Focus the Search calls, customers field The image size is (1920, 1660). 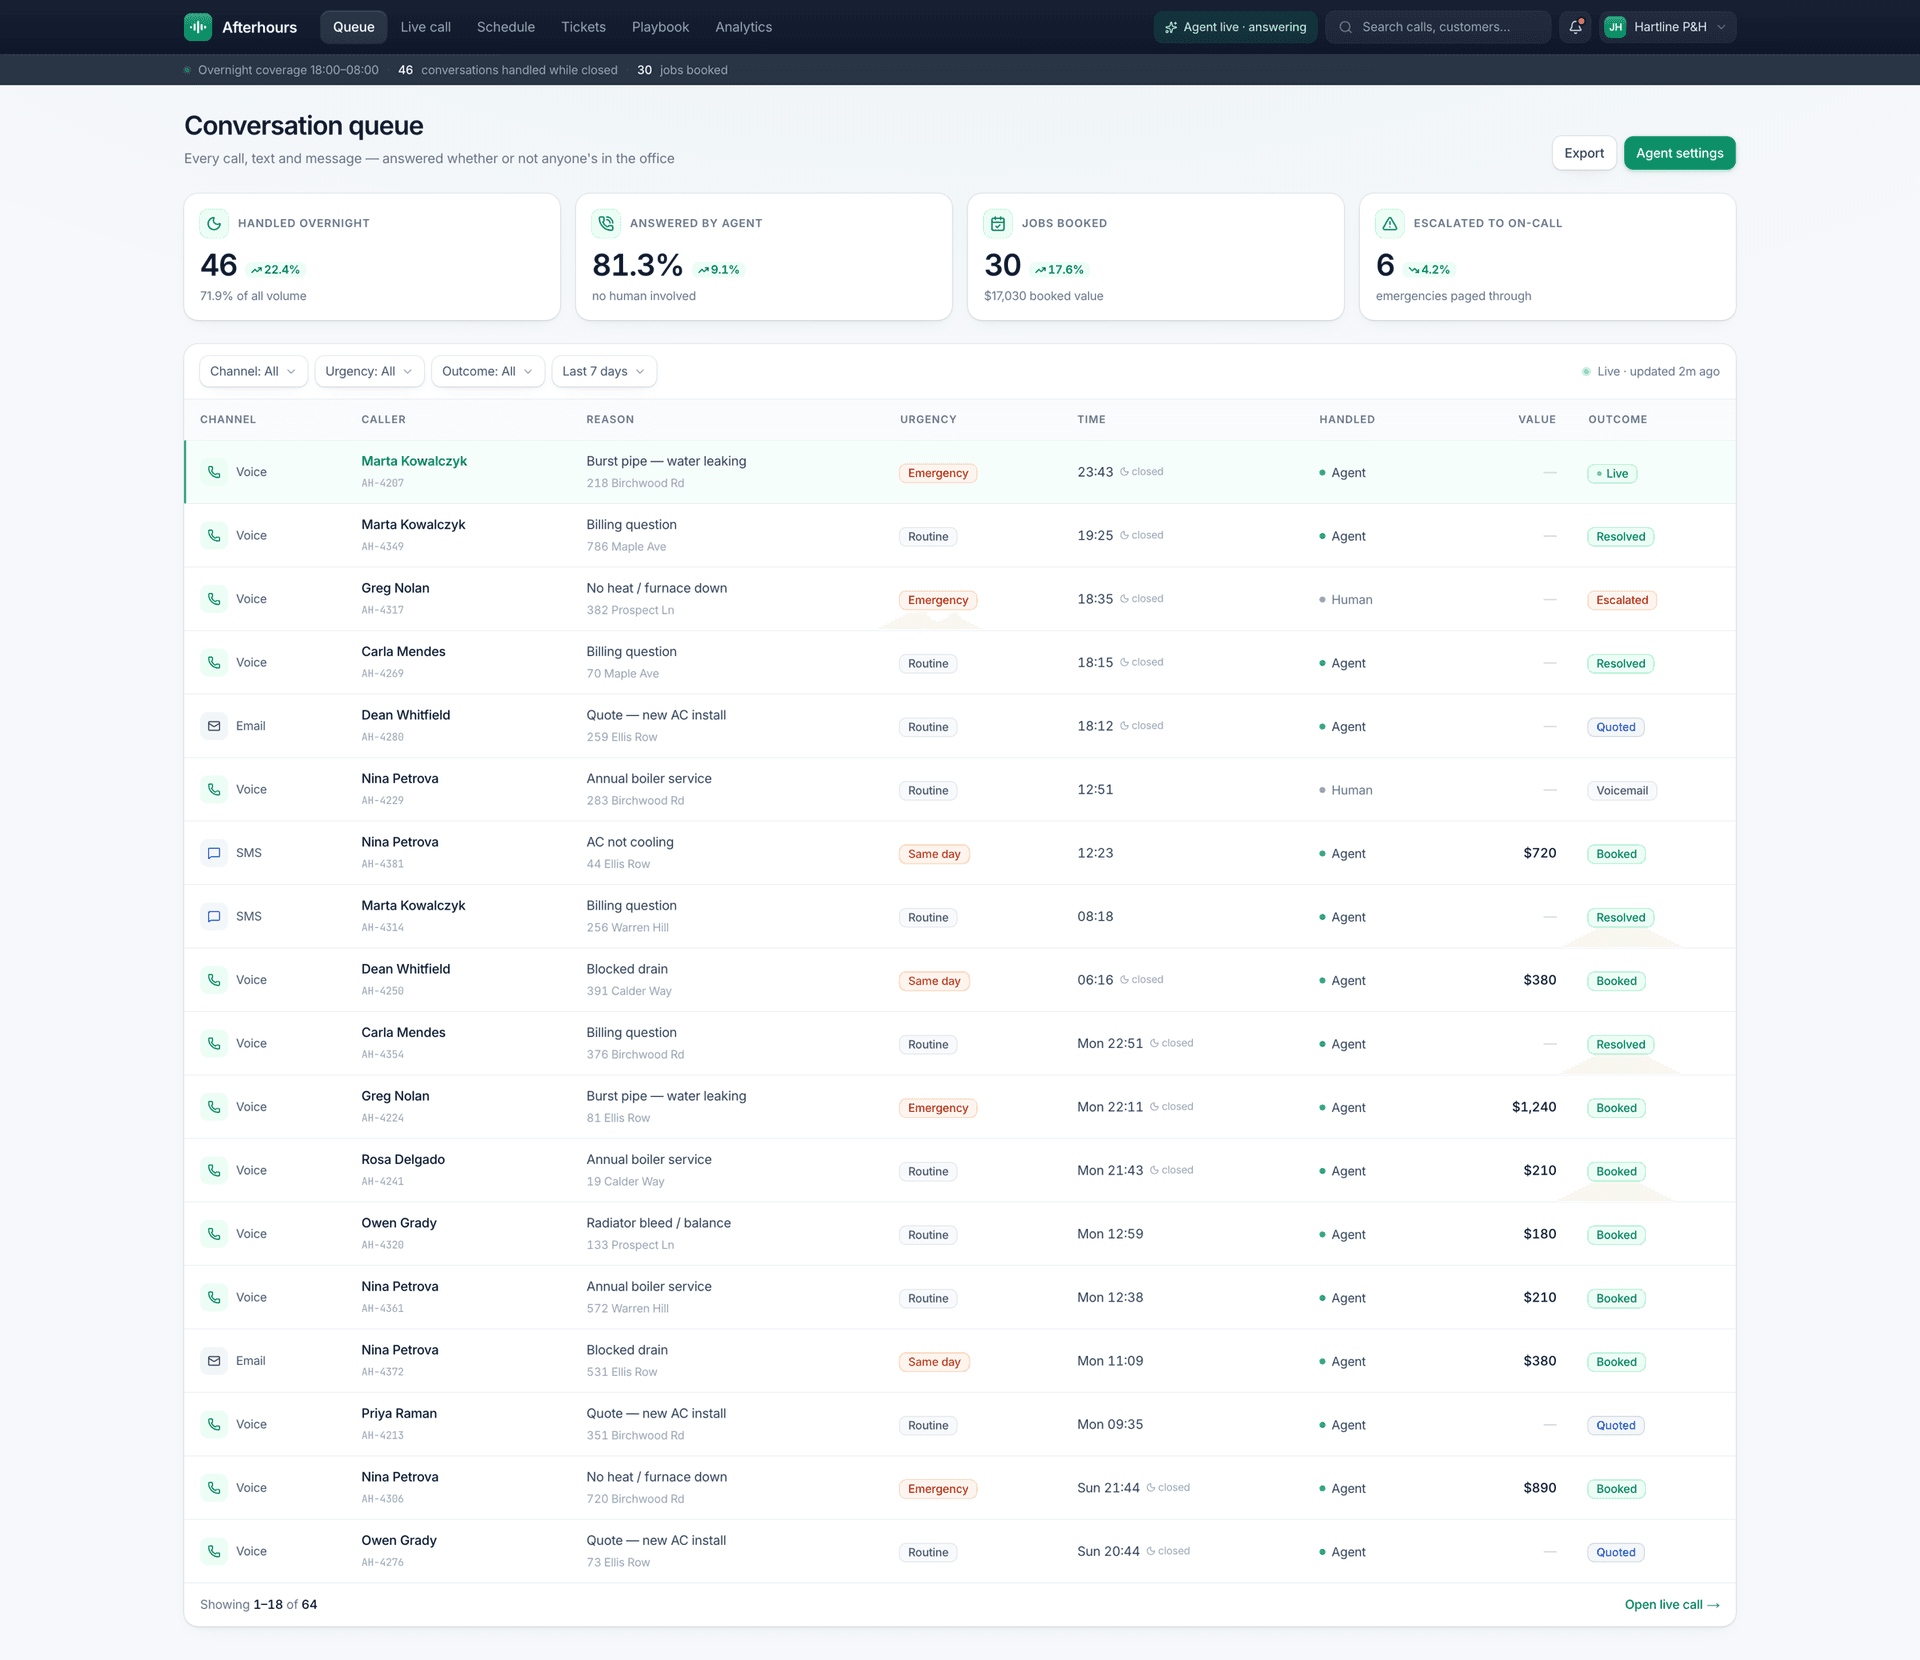point(1438,27)
